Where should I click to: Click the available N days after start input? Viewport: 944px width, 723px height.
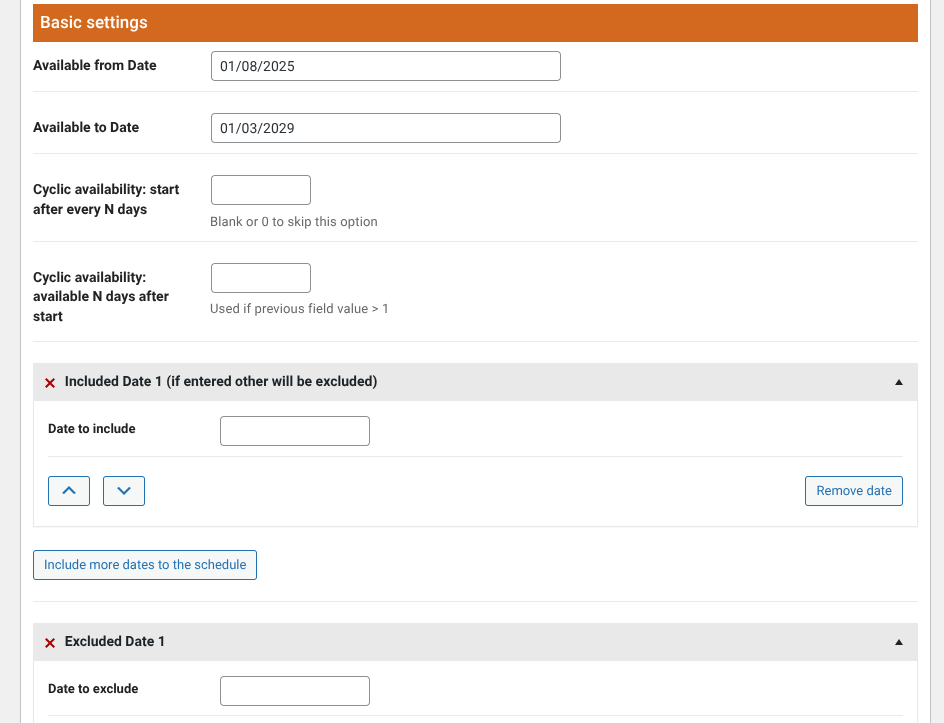click(x=260, y=278)
